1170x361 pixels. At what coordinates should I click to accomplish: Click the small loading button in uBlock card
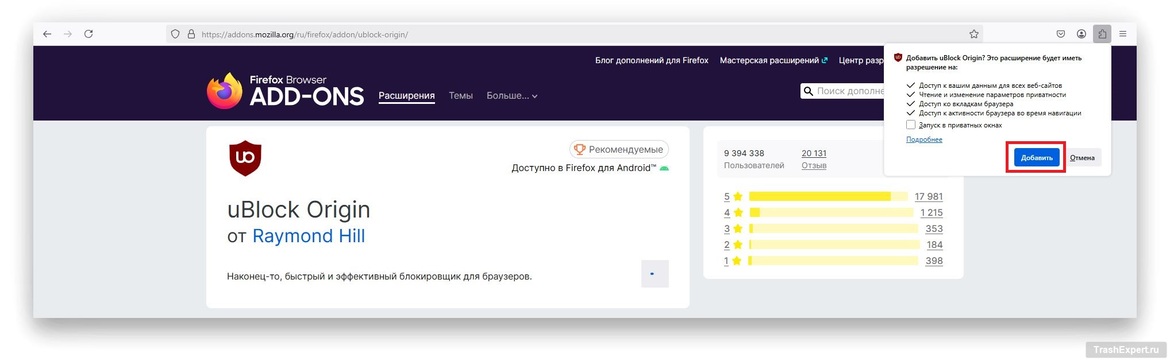point(654,274)
